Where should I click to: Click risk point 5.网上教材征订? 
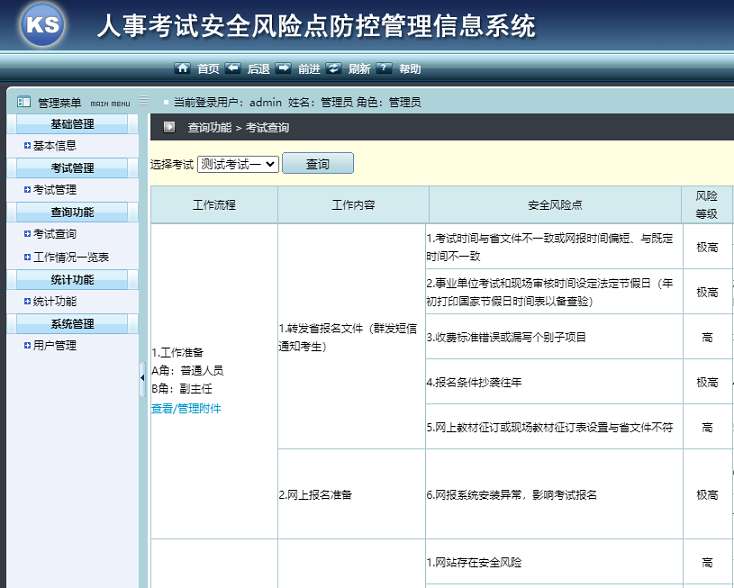point(554,427)
